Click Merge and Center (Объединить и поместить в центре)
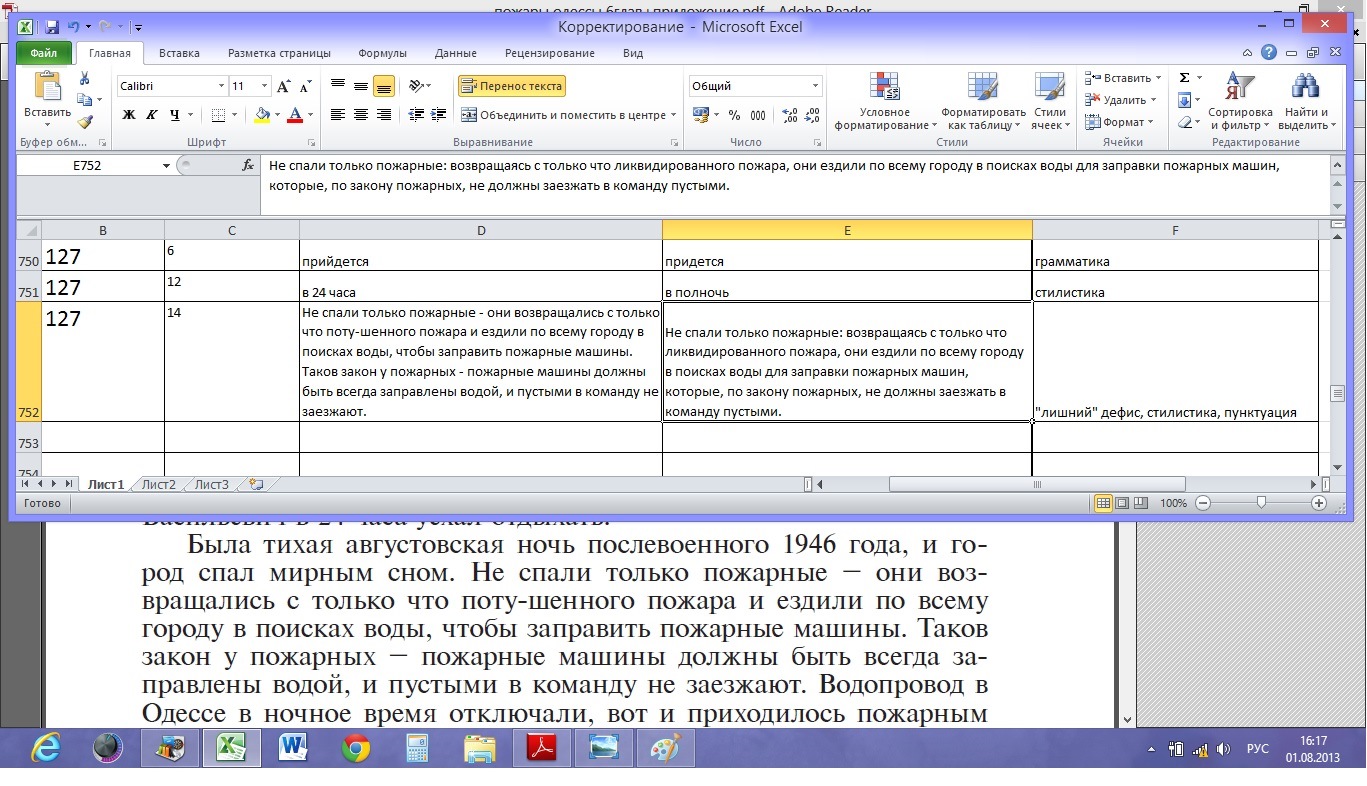1367x786 pixels. point(567,115)
